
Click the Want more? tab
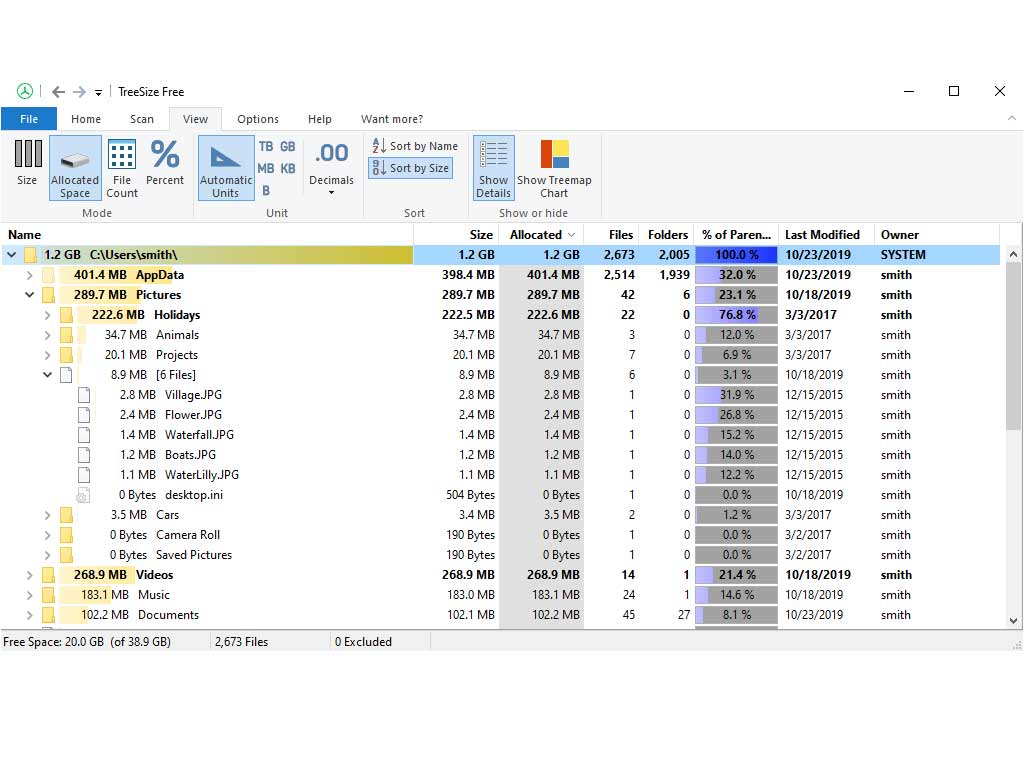392,119
